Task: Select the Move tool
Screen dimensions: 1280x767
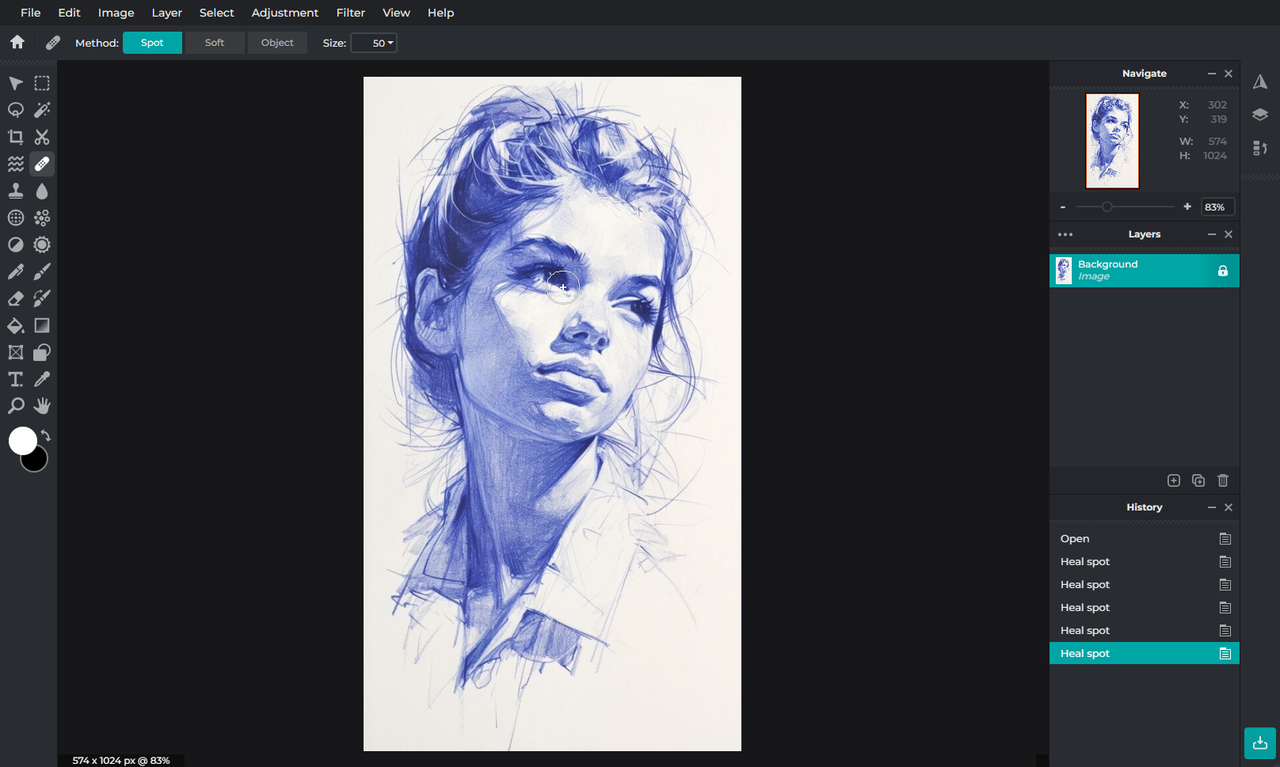Action: [14, 83]
